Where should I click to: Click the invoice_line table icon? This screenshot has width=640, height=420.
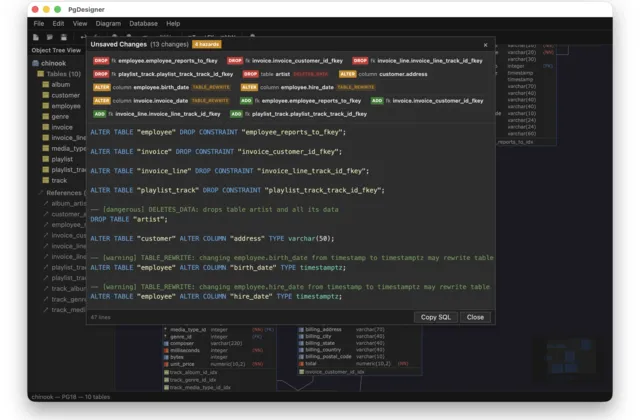coord(46,138)
